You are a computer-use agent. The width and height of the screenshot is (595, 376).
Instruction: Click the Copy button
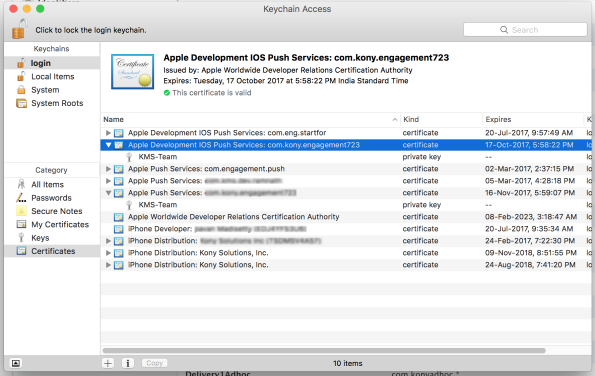click(x=154, y=363)
